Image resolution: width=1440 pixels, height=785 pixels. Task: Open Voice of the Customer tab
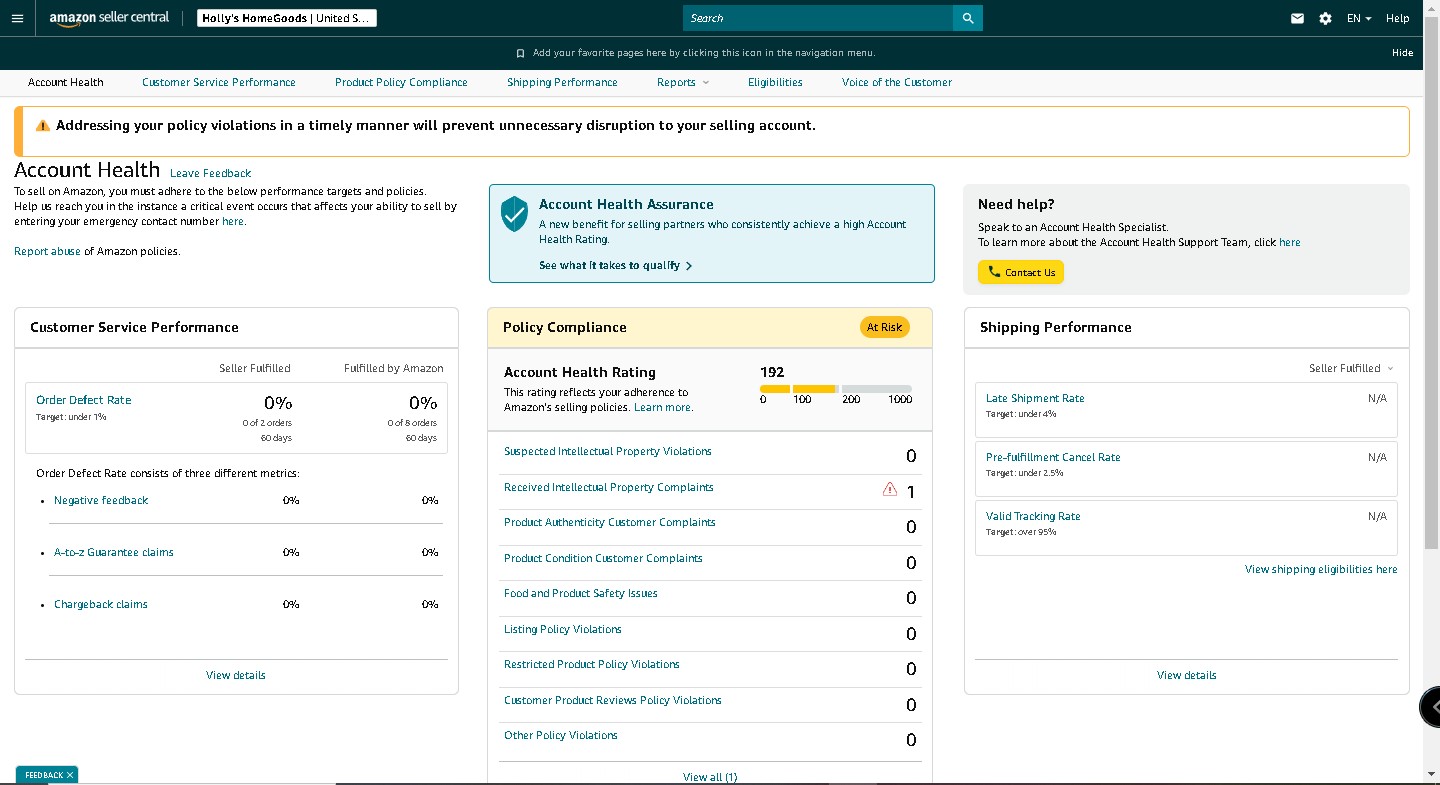[x=897, y=82]
